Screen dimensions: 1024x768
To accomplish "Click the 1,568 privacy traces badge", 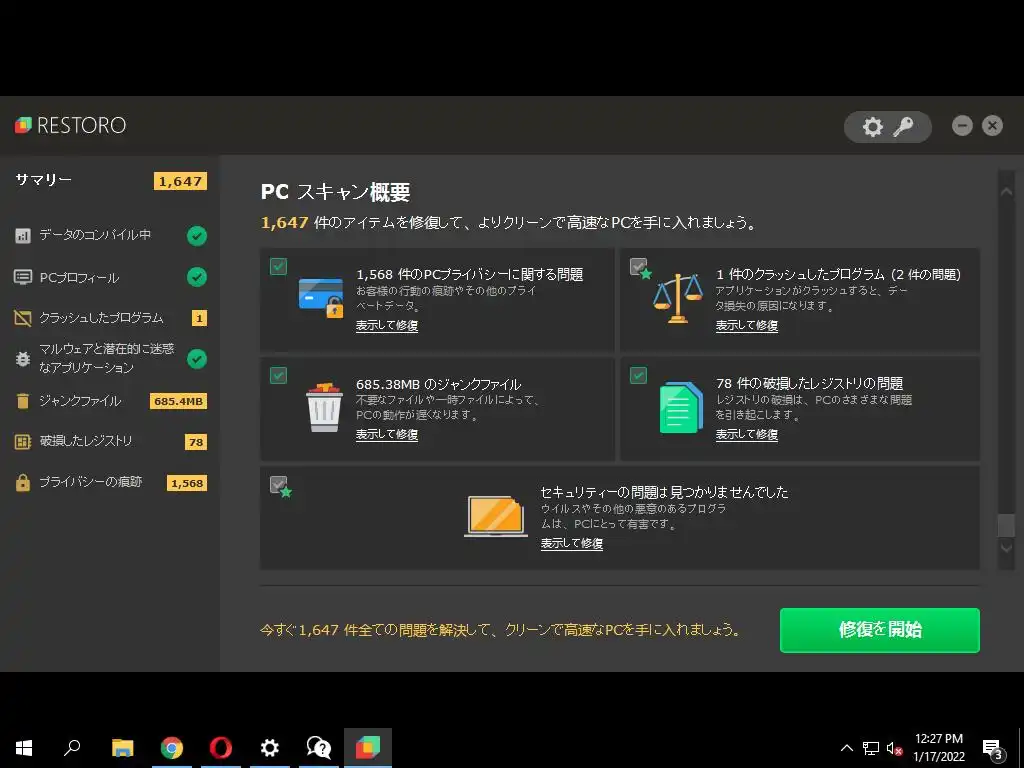I will (187, 483).
